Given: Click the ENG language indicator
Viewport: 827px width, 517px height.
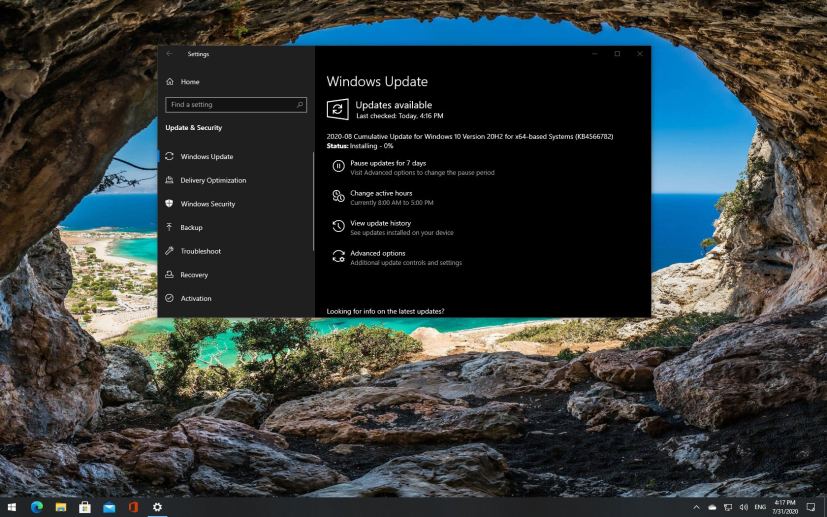Looking at the screenshot, I should tap(761, 508).
